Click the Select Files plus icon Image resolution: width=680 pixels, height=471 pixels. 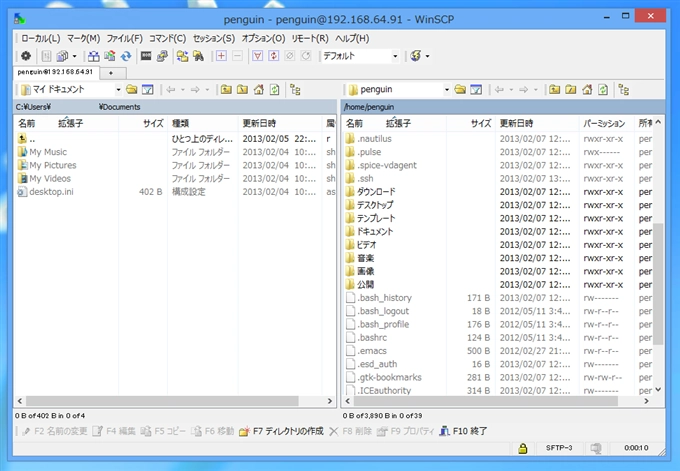pos(221,56)
